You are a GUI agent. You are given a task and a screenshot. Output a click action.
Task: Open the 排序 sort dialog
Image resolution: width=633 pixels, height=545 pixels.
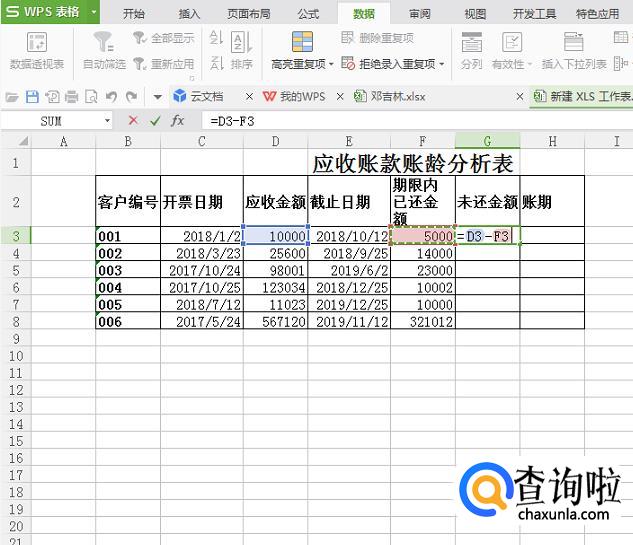[242, 50]
